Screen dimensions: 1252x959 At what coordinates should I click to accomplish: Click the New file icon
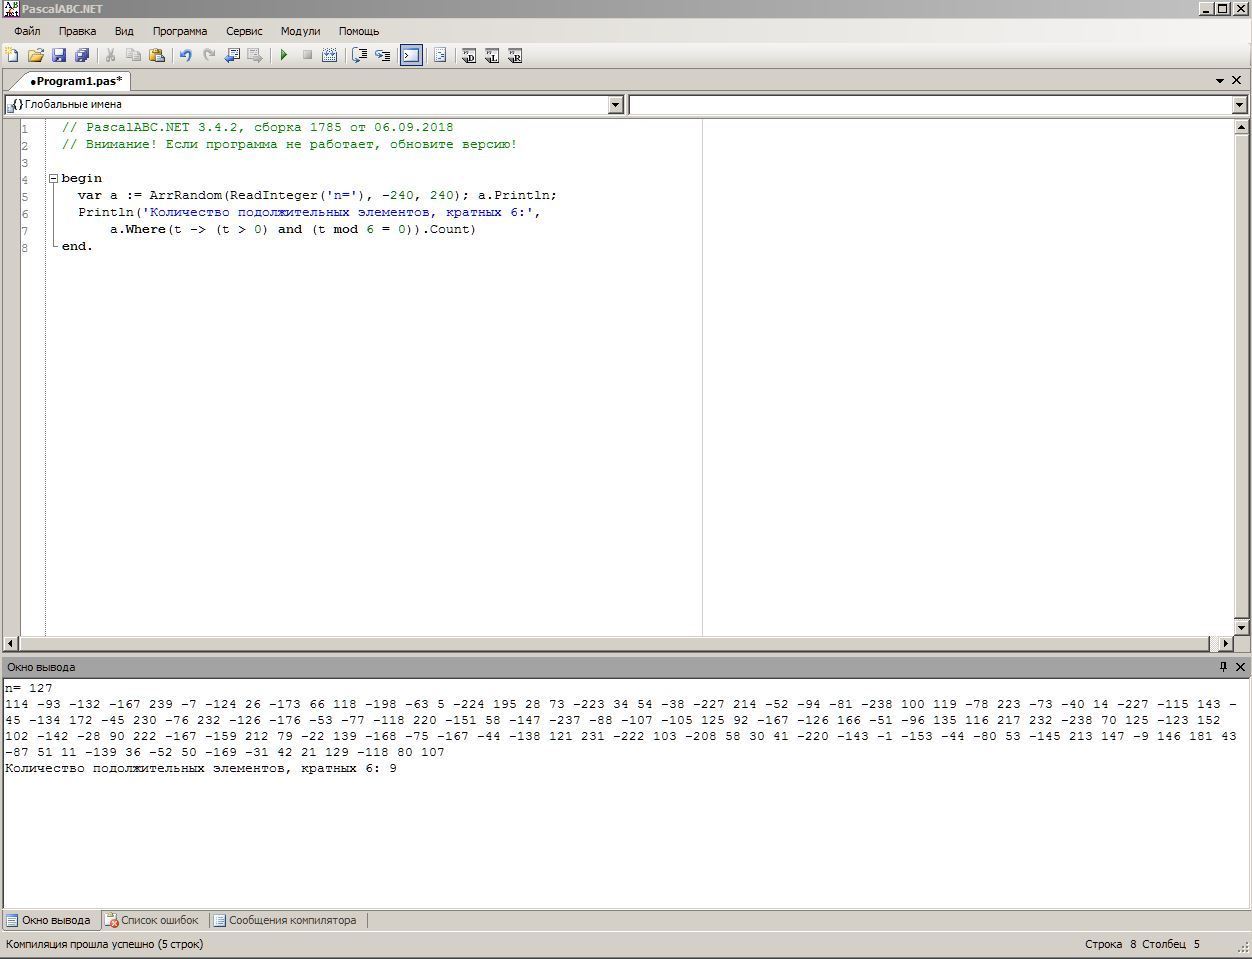(12, 56)
